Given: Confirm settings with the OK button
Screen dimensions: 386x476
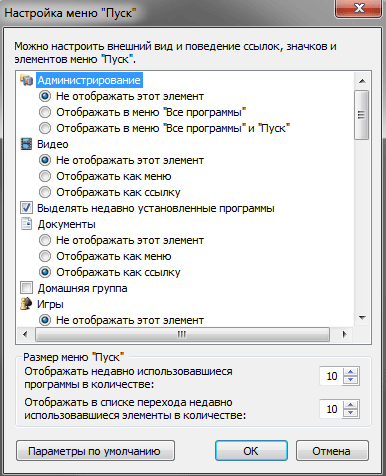Looking at the screenshot, I should pos(251,451).
